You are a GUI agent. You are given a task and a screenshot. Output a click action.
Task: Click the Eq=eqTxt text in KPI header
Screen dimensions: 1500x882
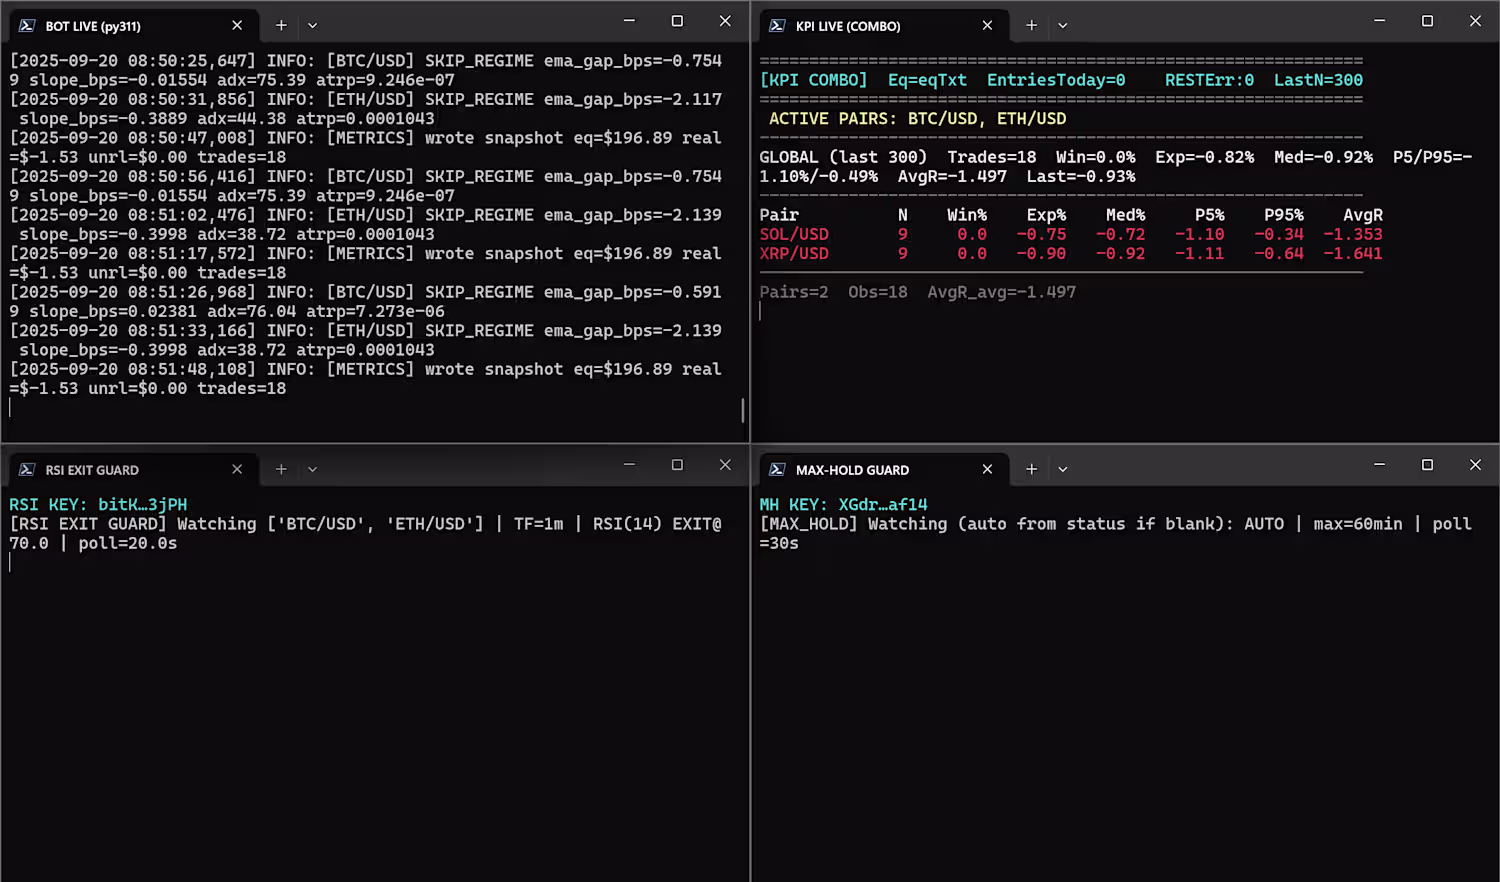click(927, 80)
